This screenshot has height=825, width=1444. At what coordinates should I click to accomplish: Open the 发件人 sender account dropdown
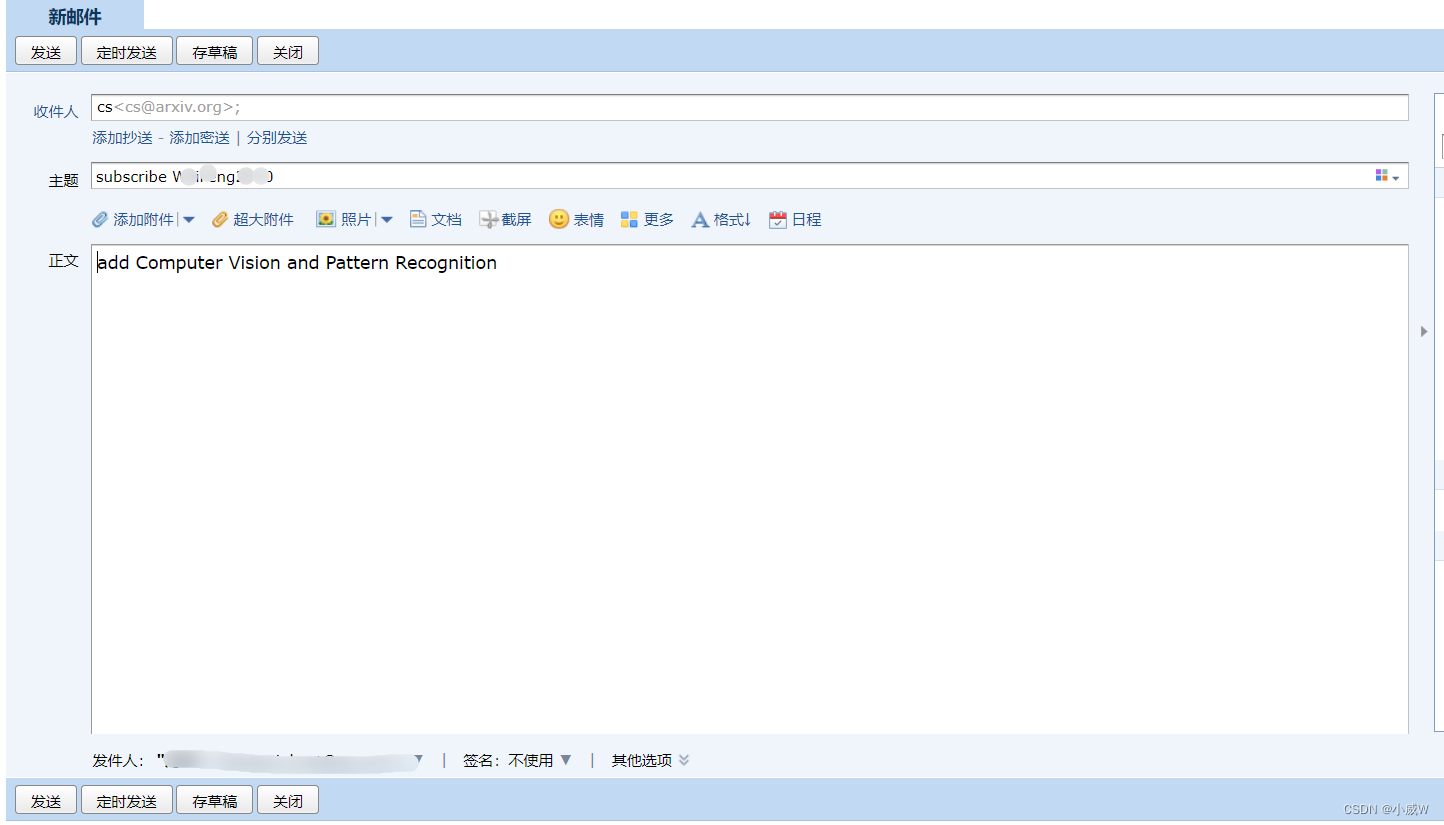(418, 760)
